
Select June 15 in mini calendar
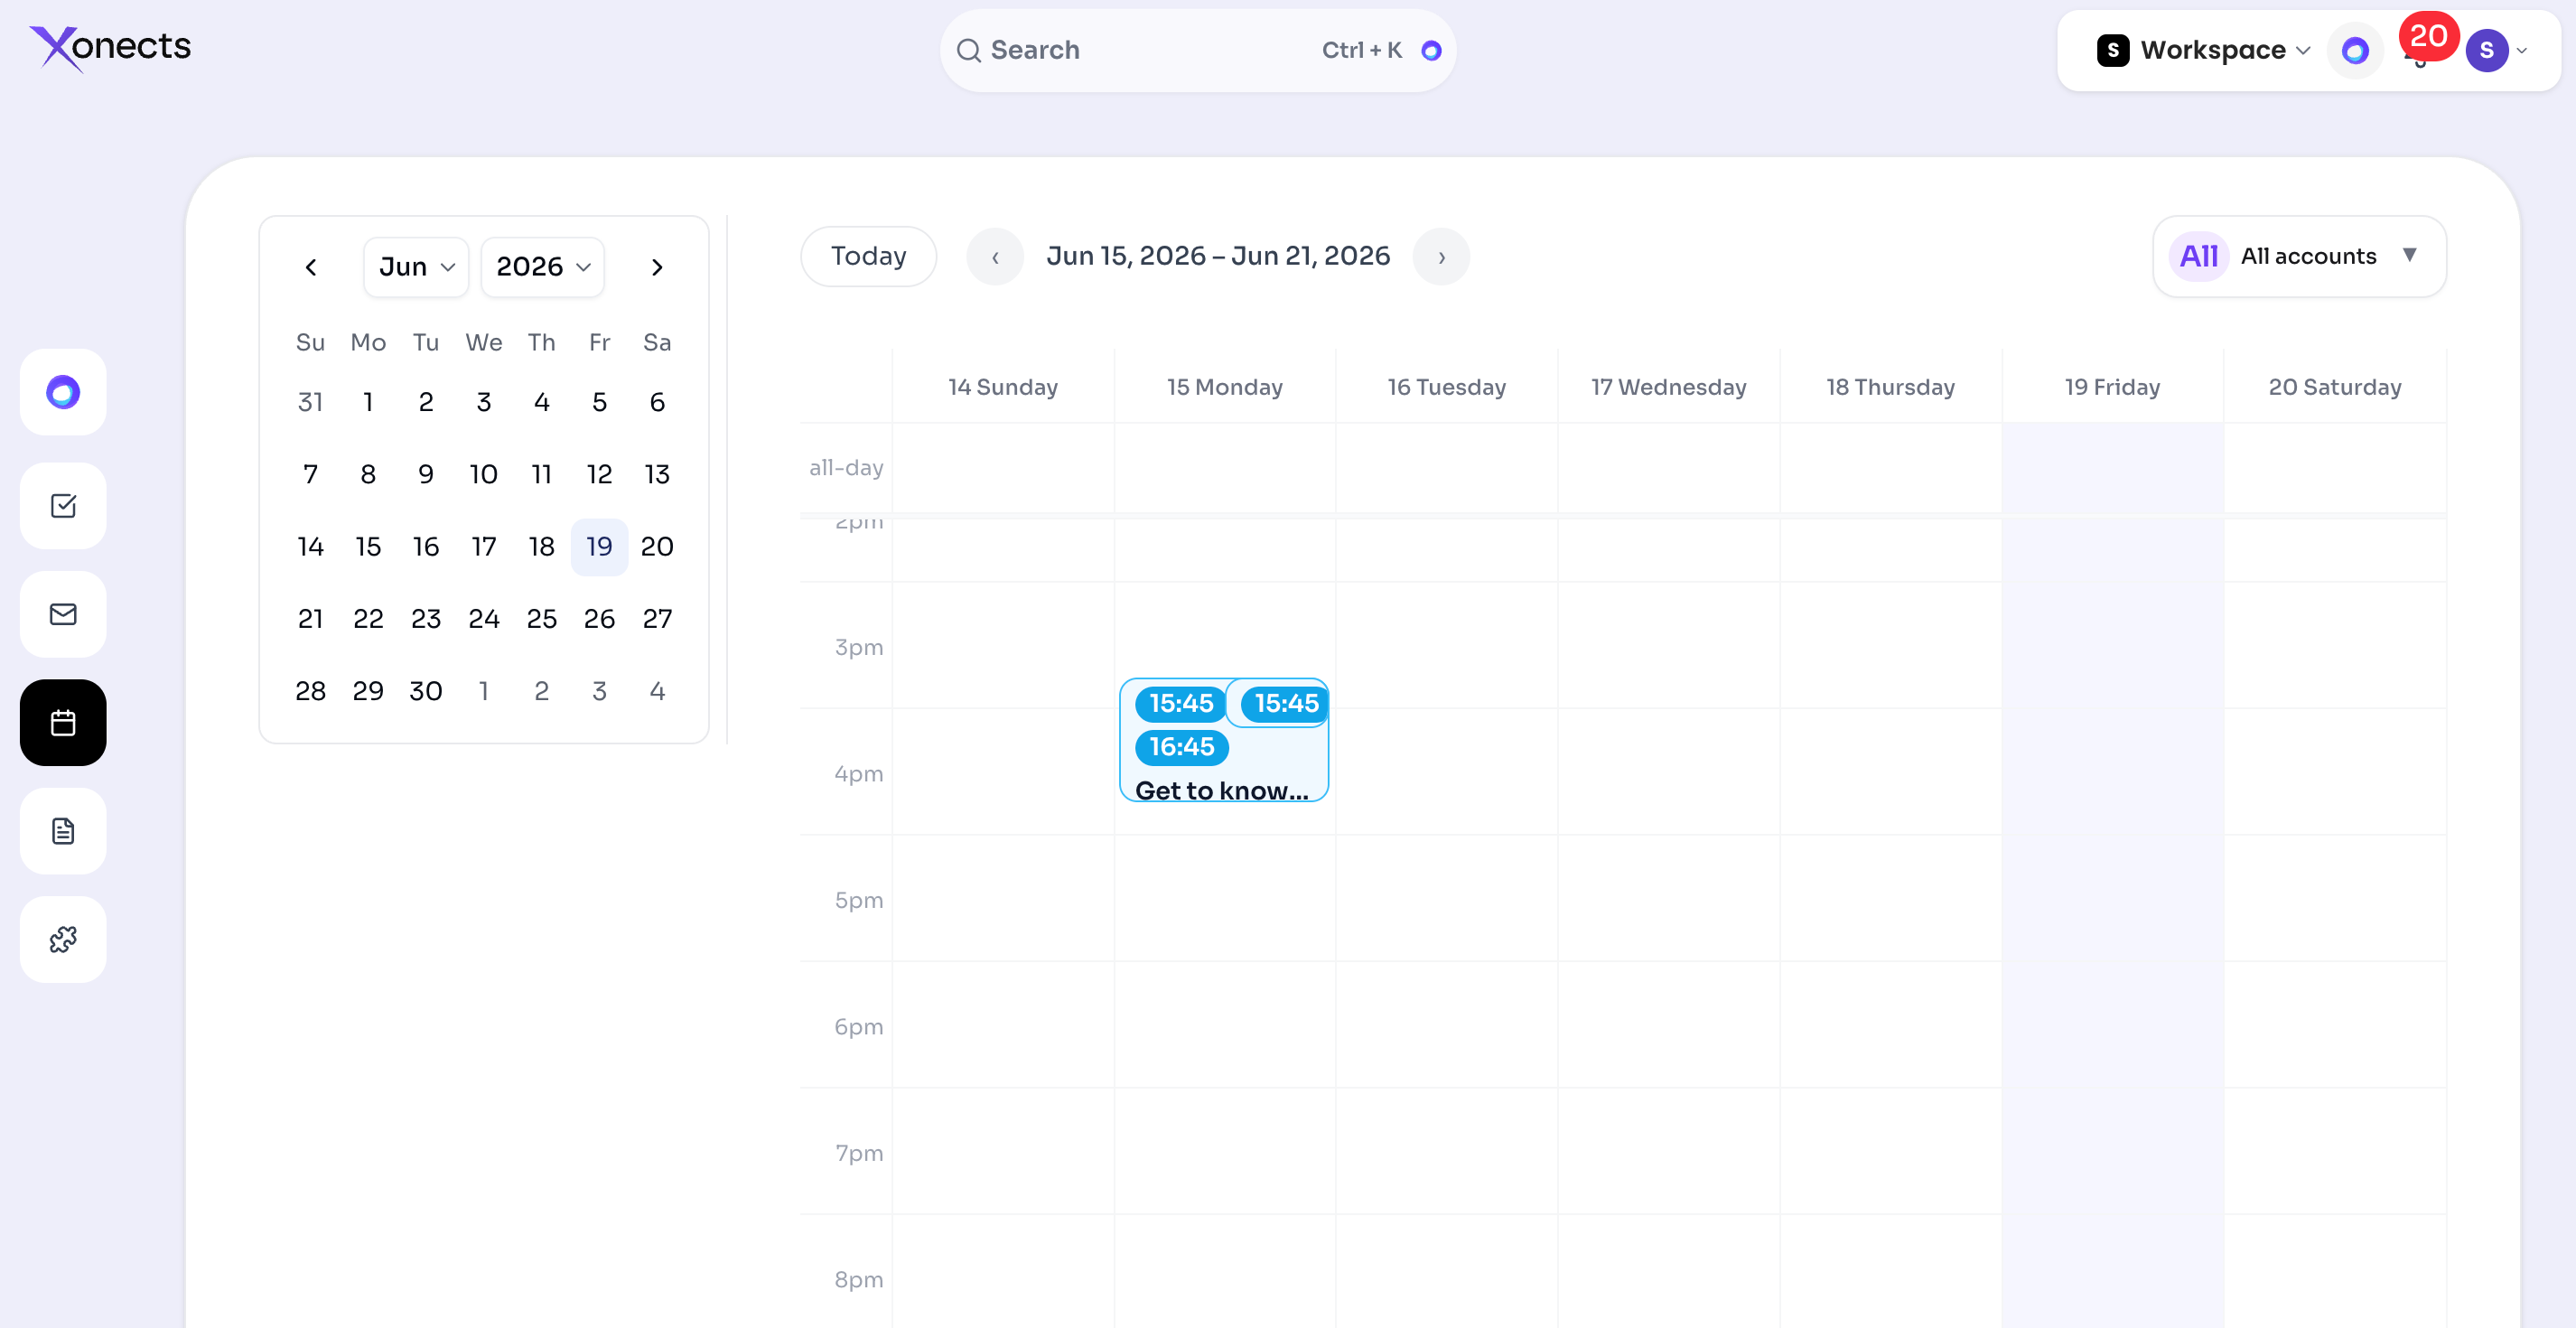point(368,547)
